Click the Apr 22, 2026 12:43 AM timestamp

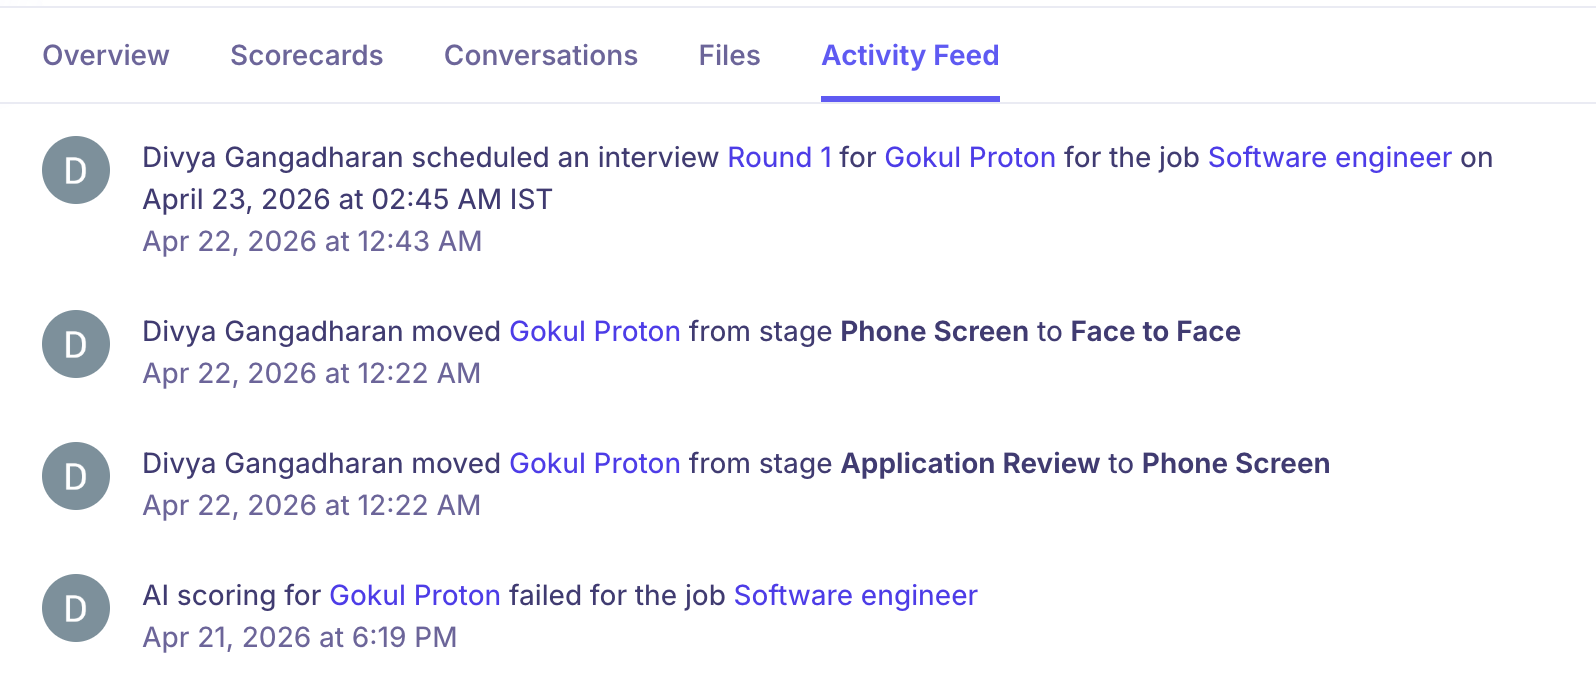(312, 242)
